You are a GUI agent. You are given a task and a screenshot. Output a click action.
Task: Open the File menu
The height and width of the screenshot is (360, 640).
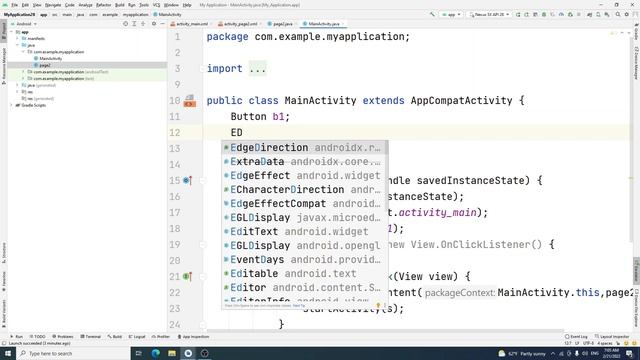14,5
